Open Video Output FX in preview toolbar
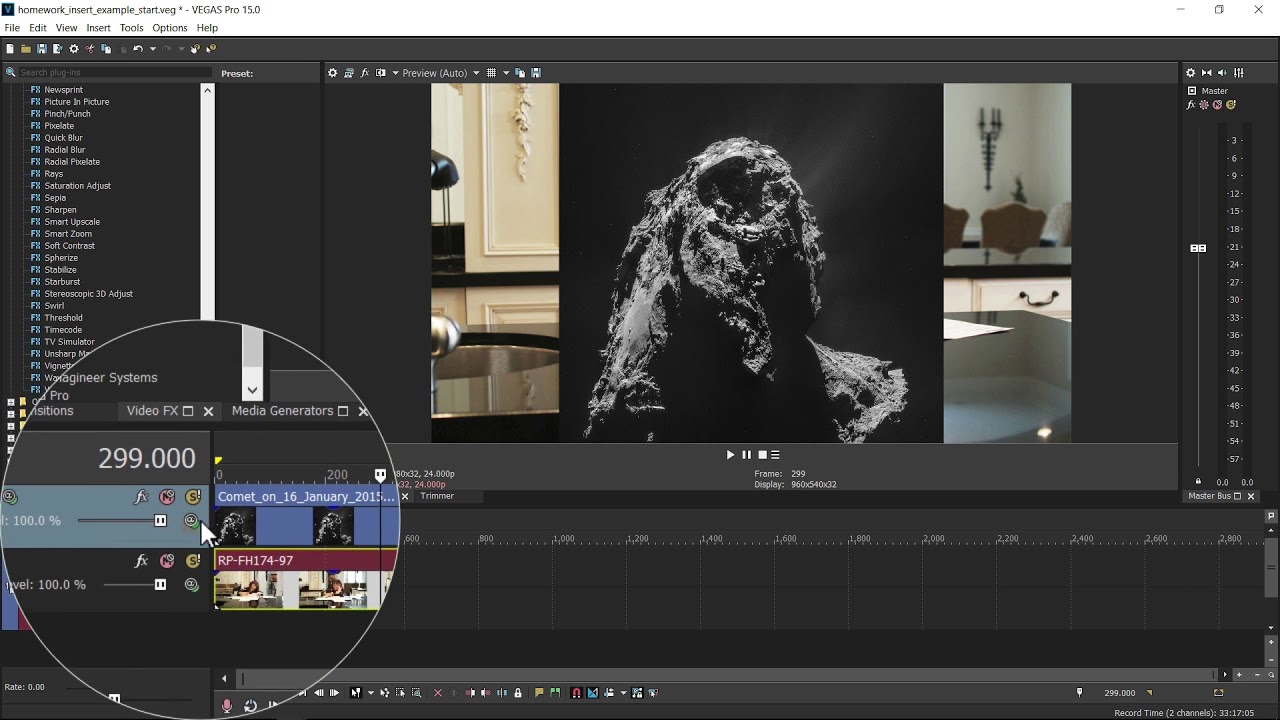Image resolution: width=1280 pixels, height=720 pixels. coord(364,73)
